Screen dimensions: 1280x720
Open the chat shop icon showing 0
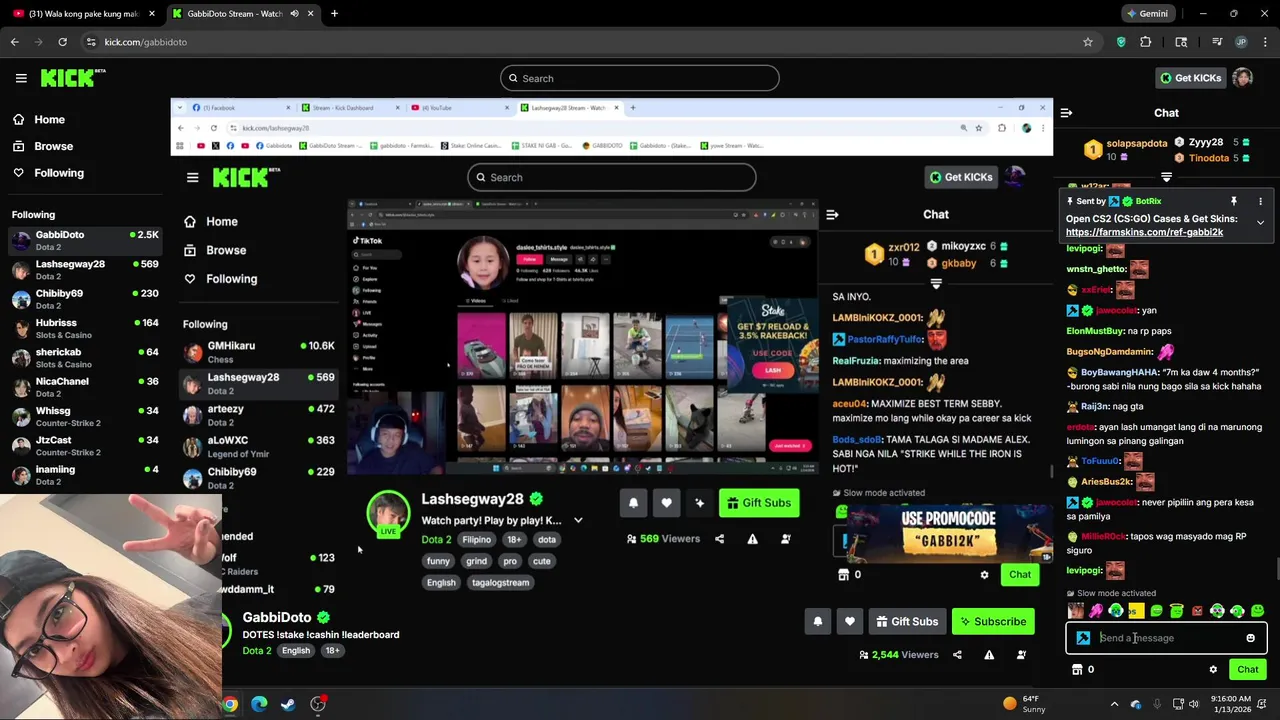coord(1083,670)
